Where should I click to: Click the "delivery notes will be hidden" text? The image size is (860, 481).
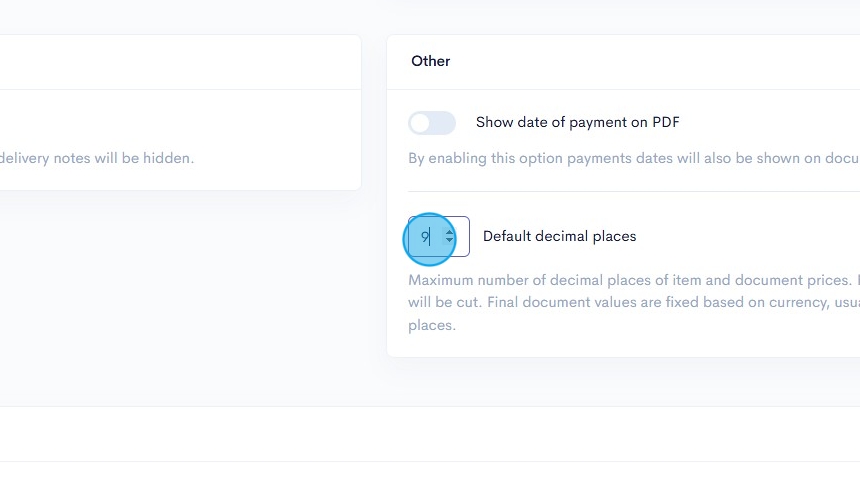click(98, 158)
